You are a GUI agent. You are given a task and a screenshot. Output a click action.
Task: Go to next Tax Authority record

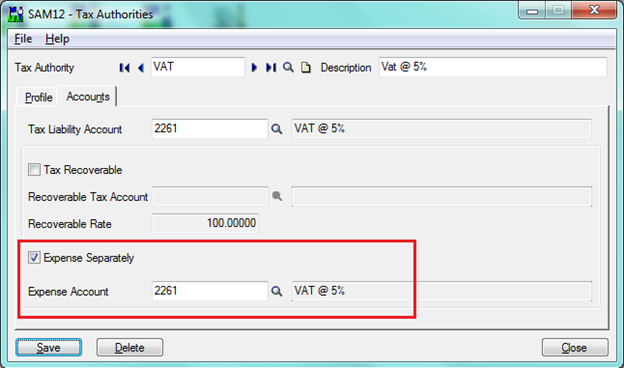click(254, 68)
